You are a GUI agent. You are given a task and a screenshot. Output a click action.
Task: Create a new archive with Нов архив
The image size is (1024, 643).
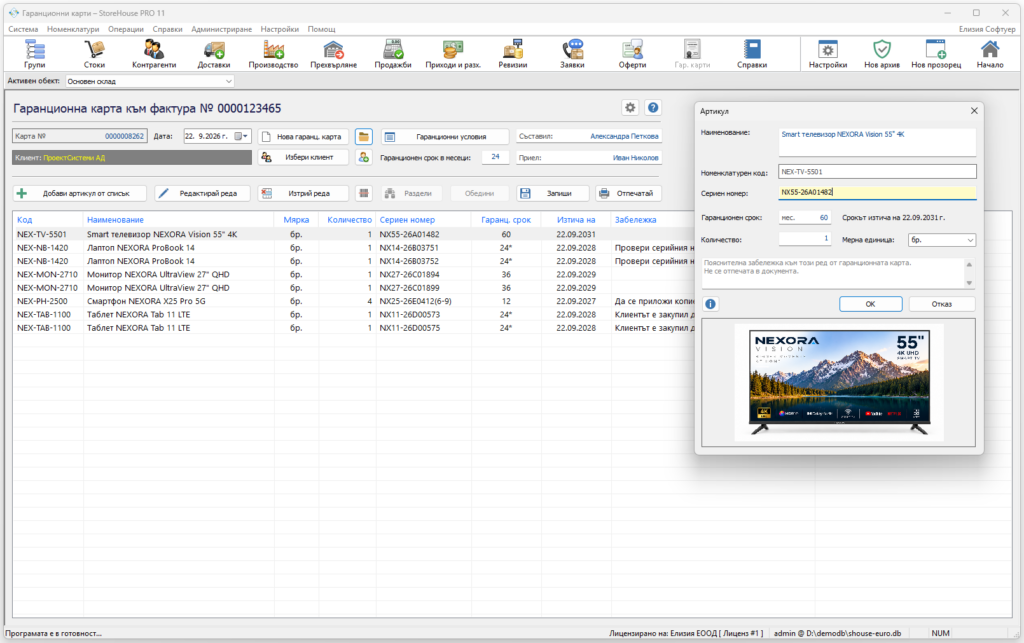[x=882, y=54]
